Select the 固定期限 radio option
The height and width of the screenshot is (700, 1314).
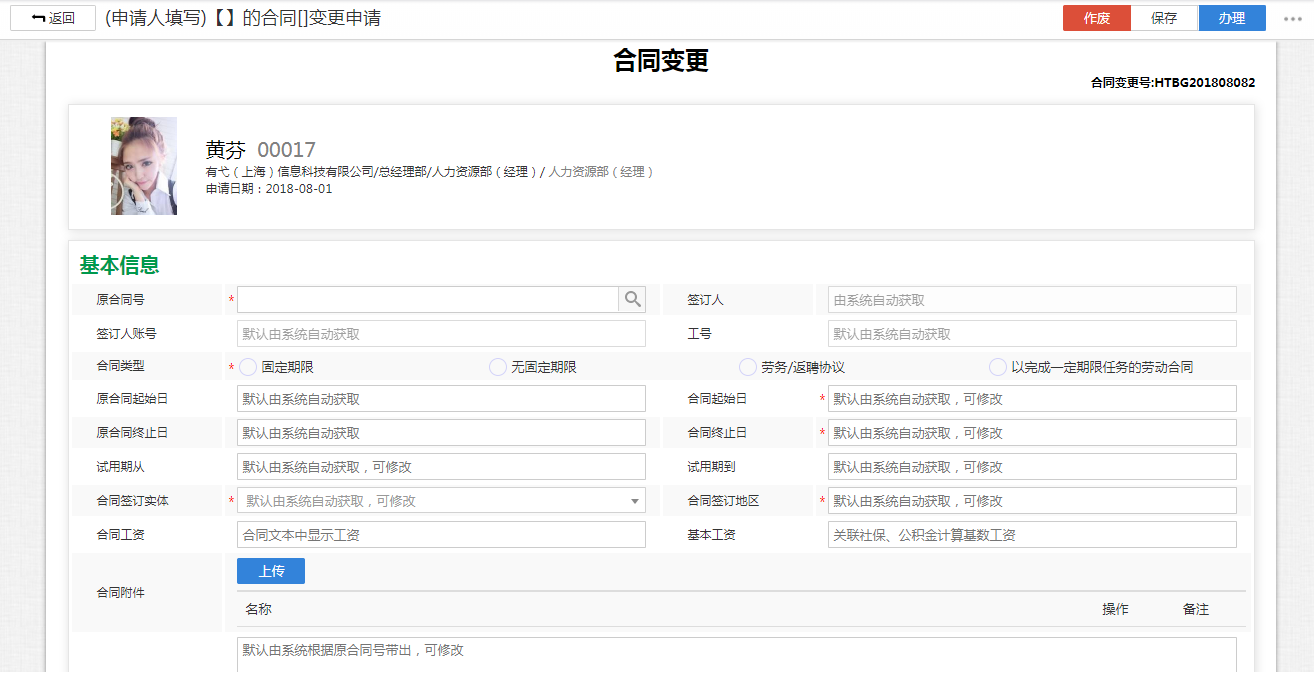248,367
